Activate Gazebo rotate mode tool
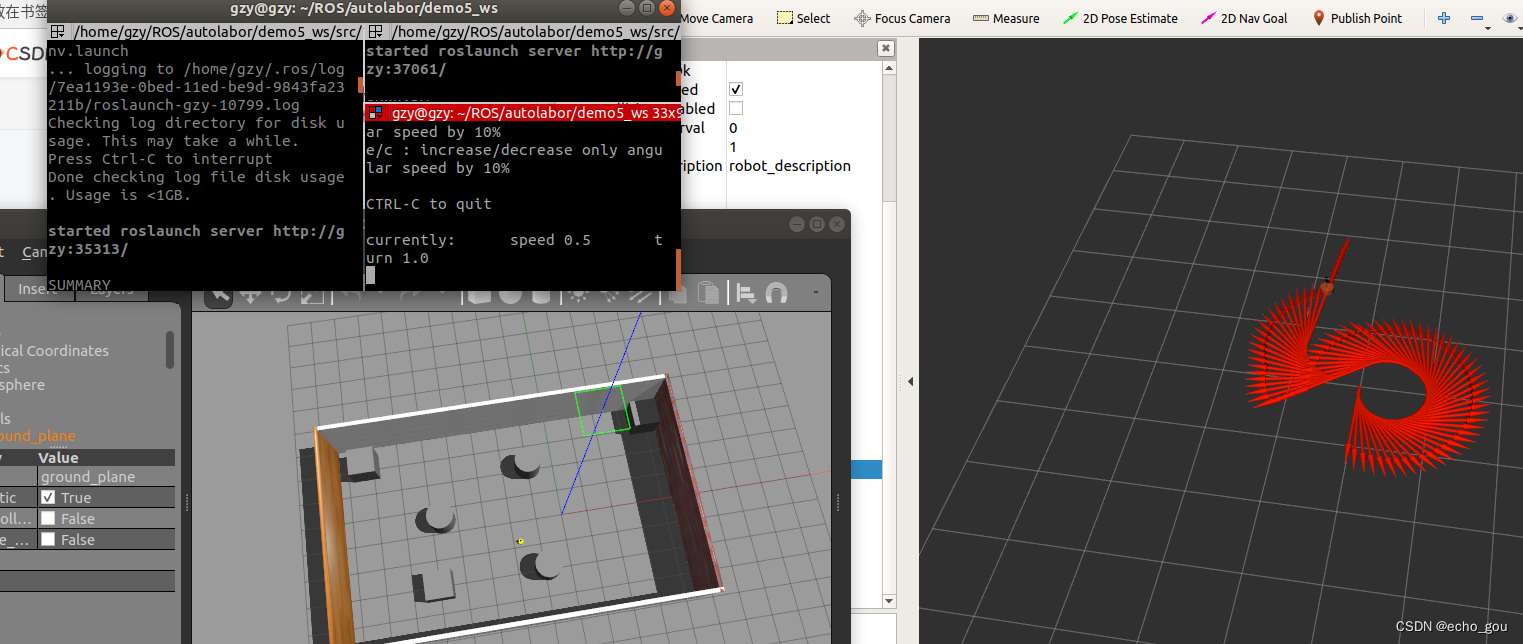 click(x=282, y=296)
